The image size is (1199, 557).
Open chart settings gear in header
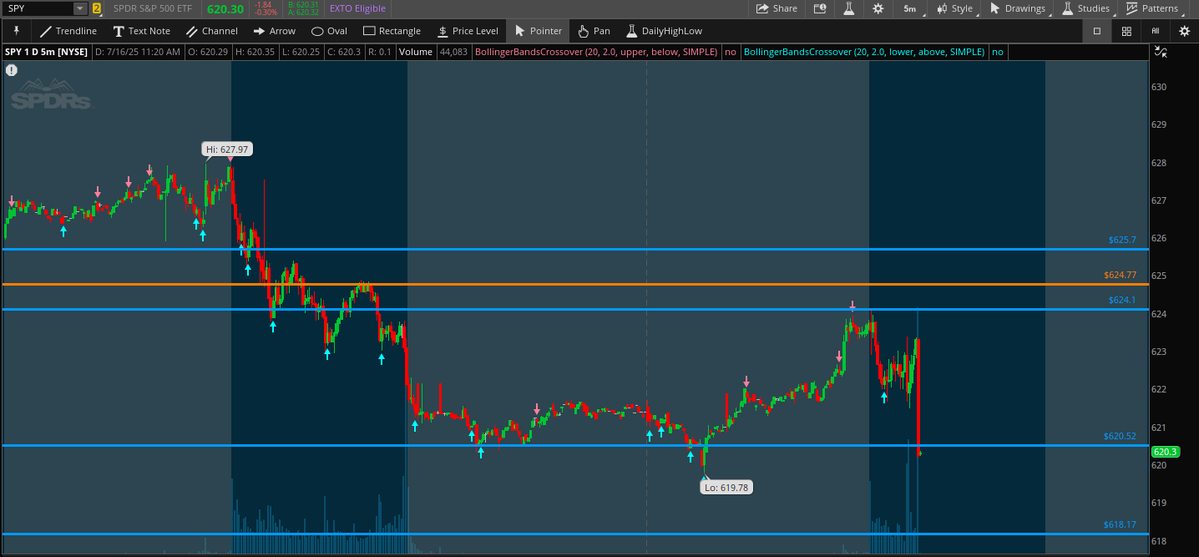click(x=877, y=8)
